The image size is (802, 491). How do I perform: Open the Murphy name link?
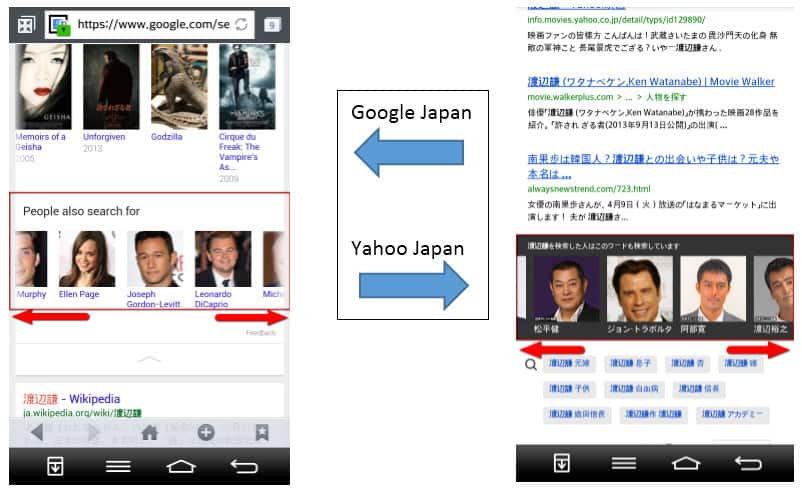pos(31,294)
